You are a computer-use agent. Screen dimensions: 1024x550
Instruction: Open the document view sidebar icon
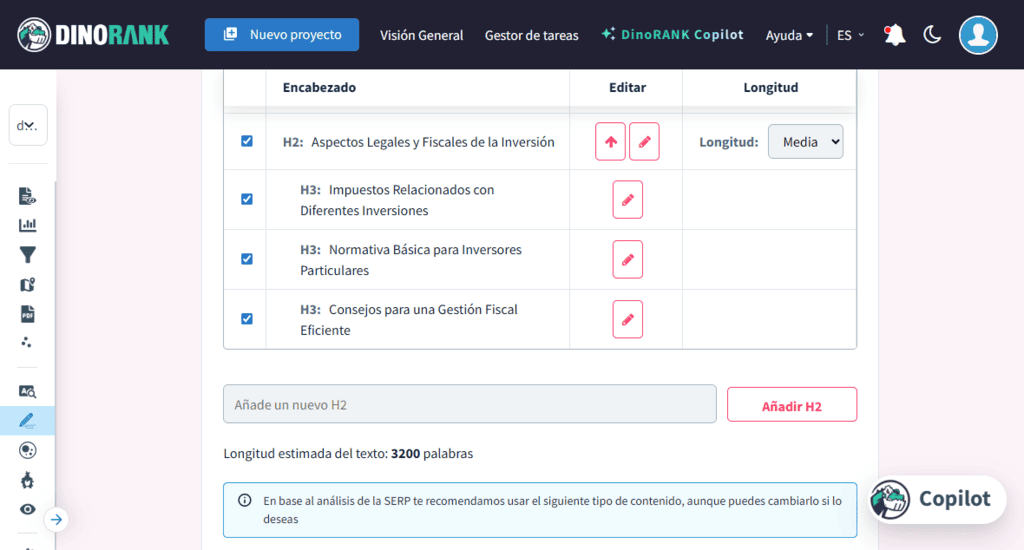pyautogui.click(x=27, y=196)
